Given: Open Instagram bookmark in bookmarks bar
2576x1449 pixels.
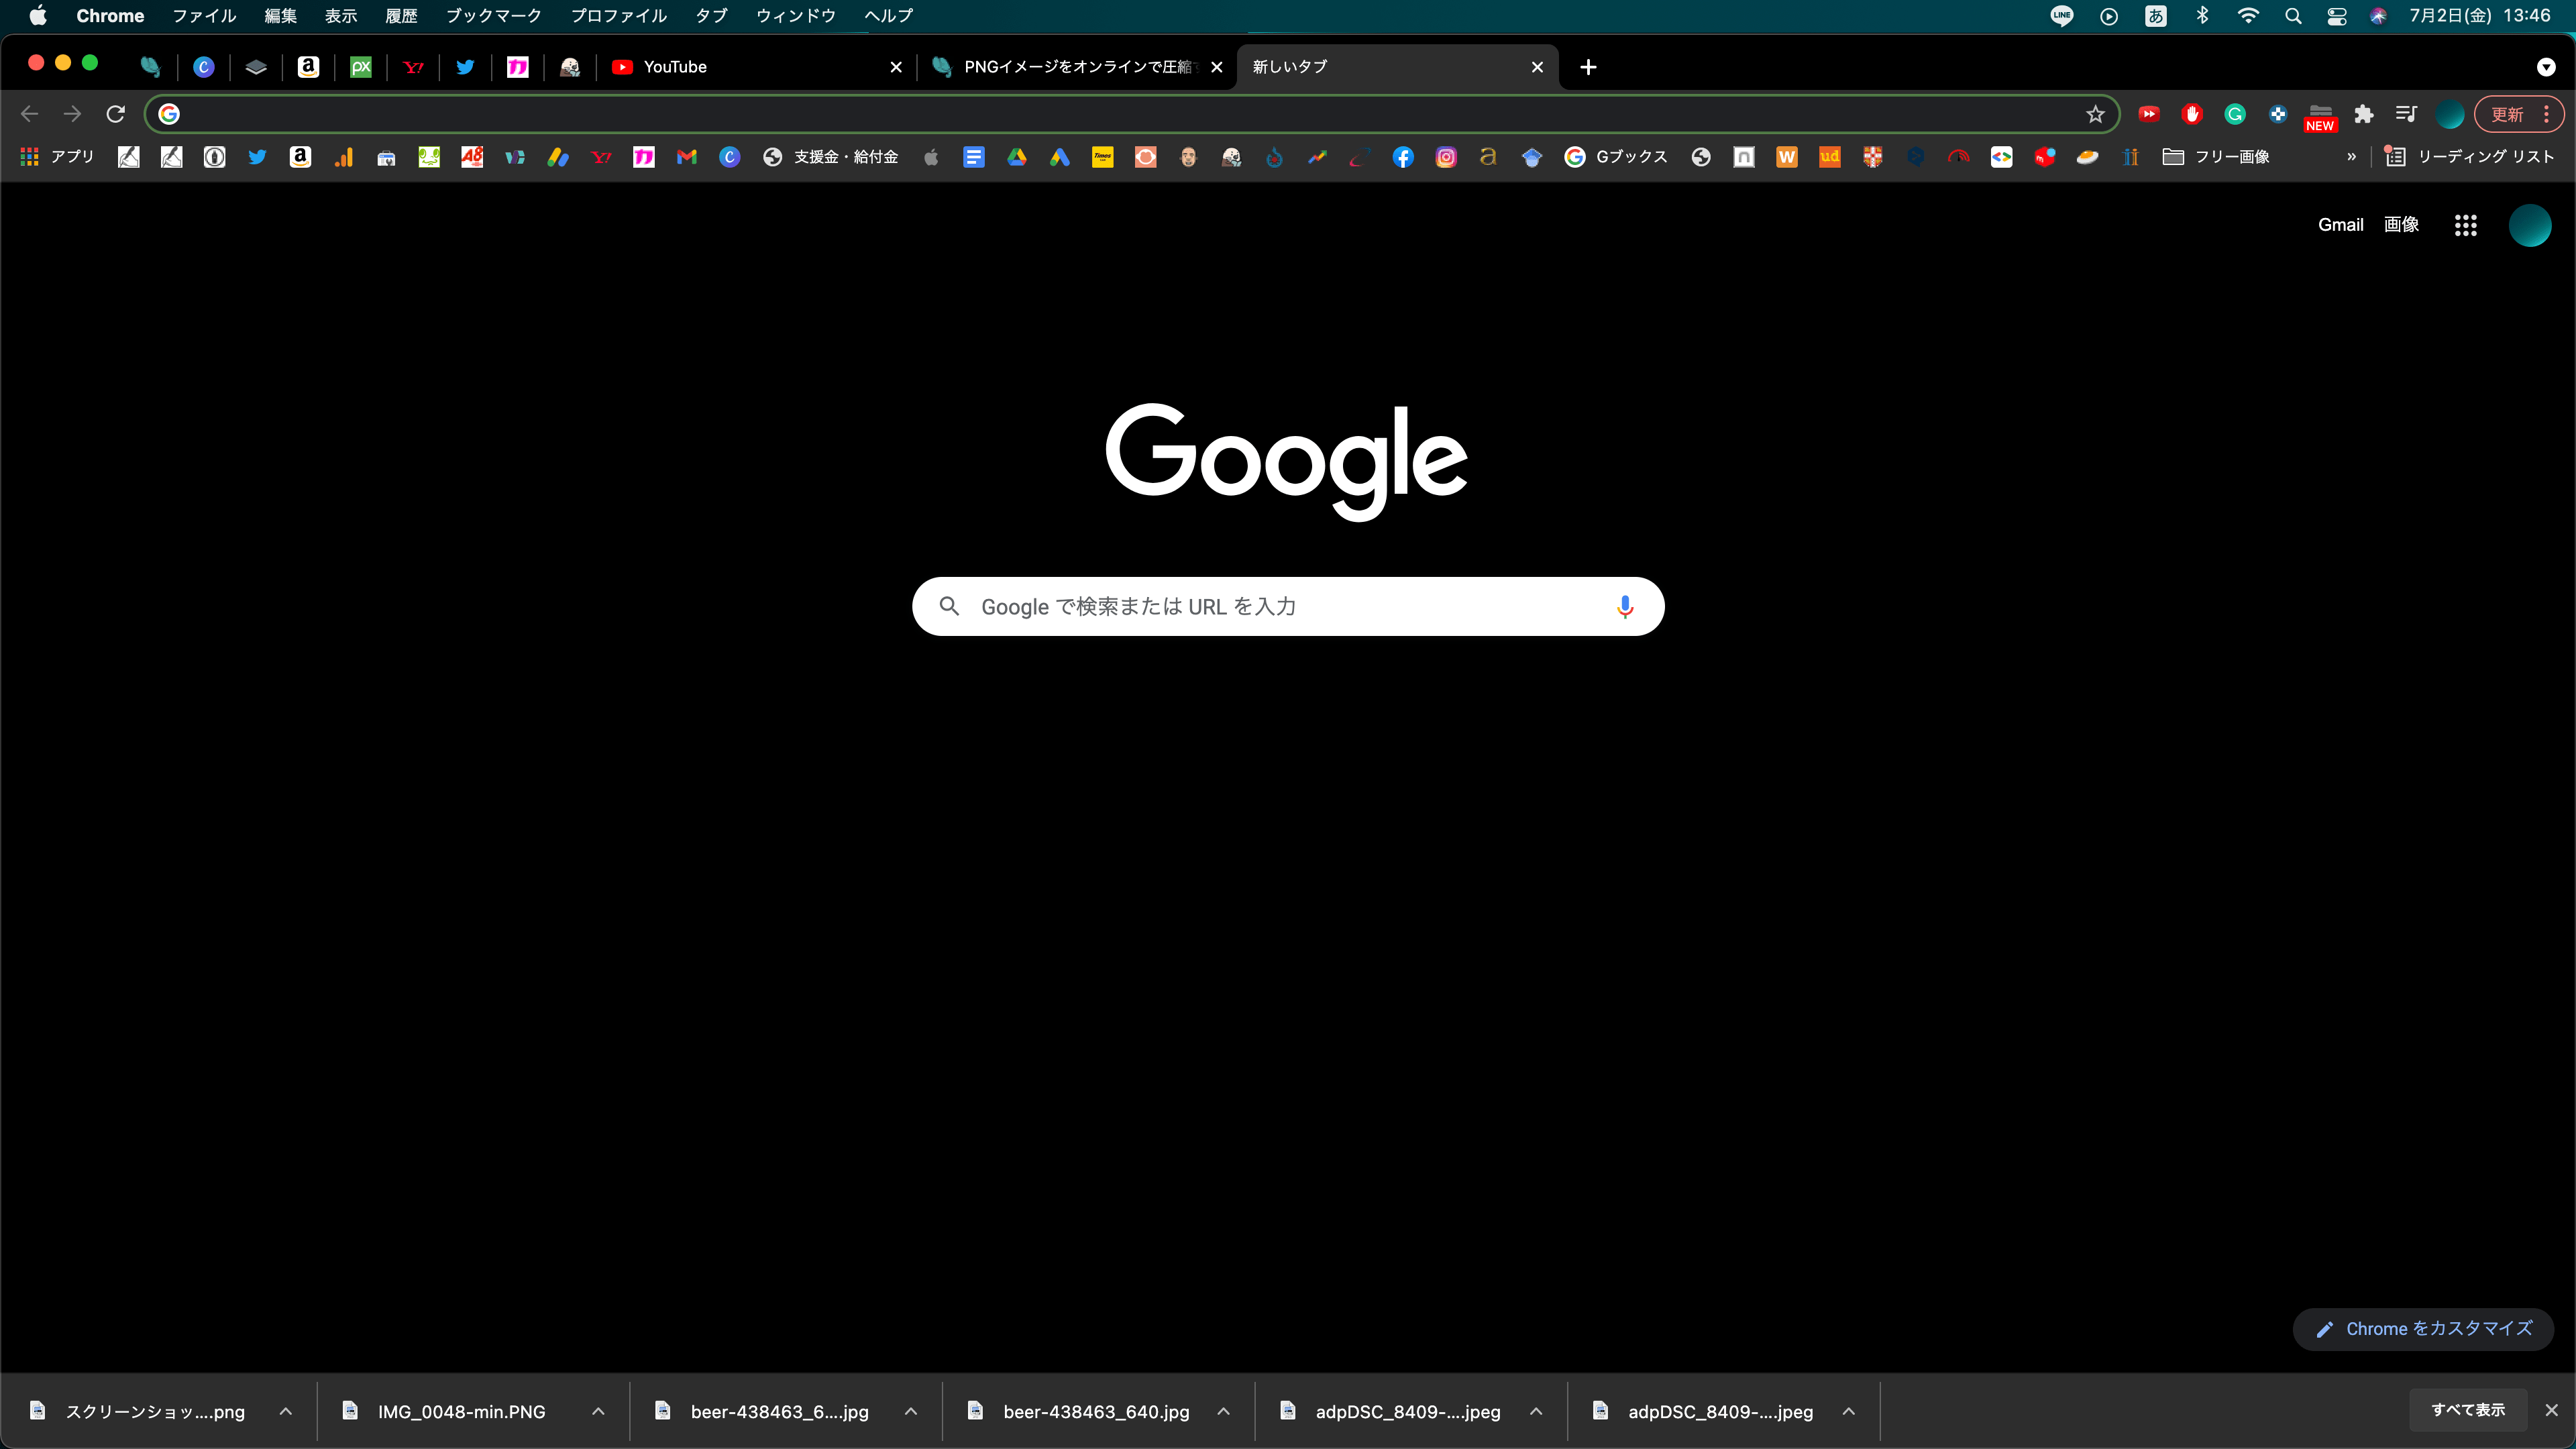Looking at the screenshot, I should [x=1446, y=157].
